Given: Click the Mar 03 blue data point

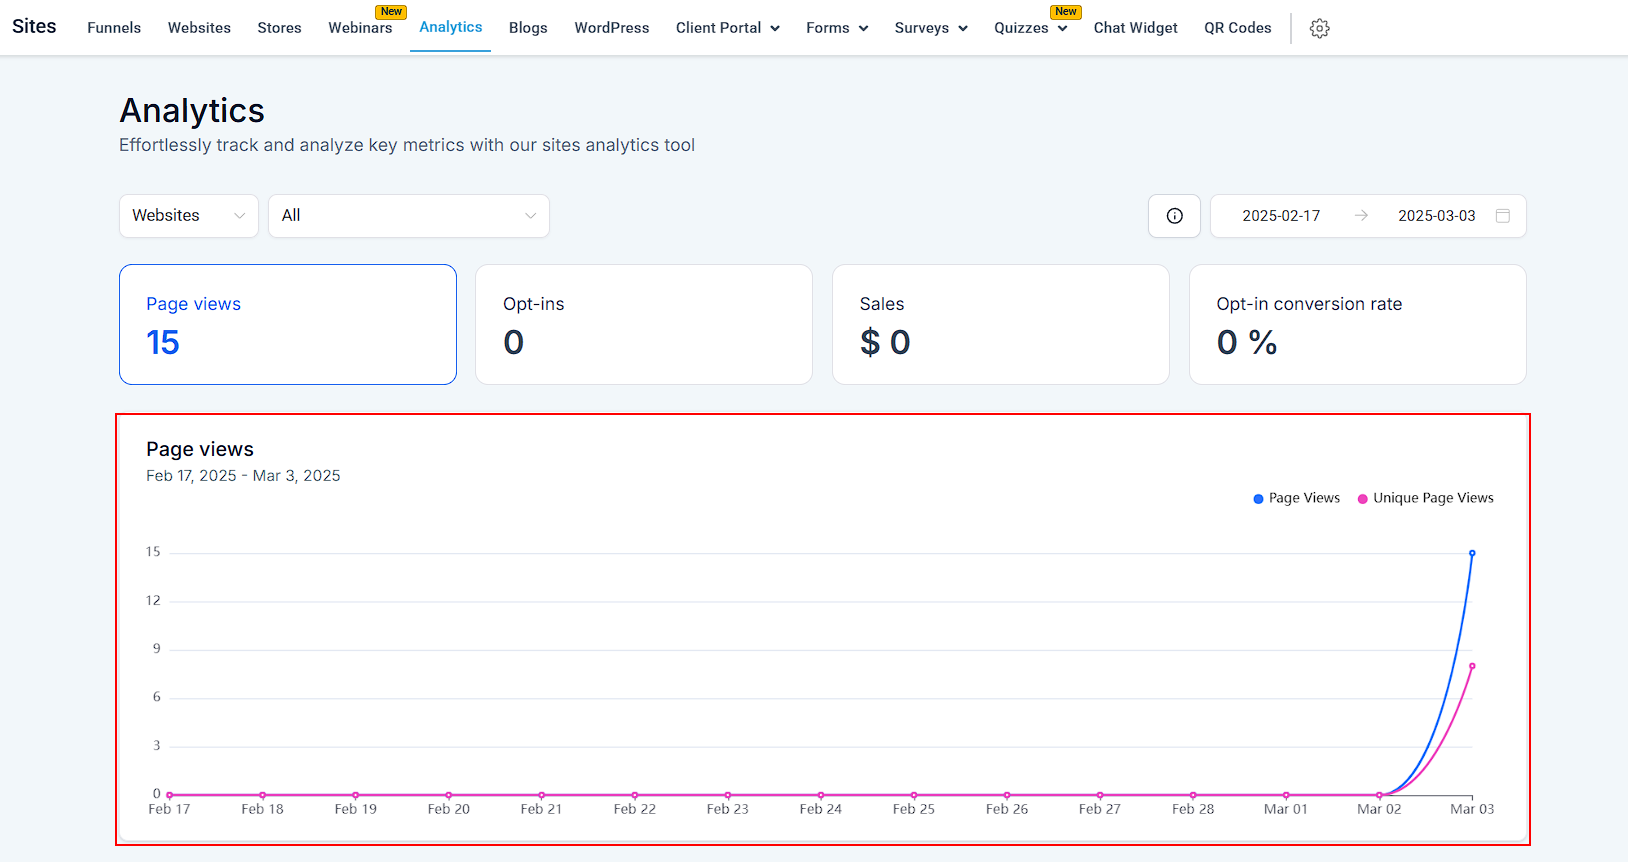Looking at the screenshot, I should 1472,553.
